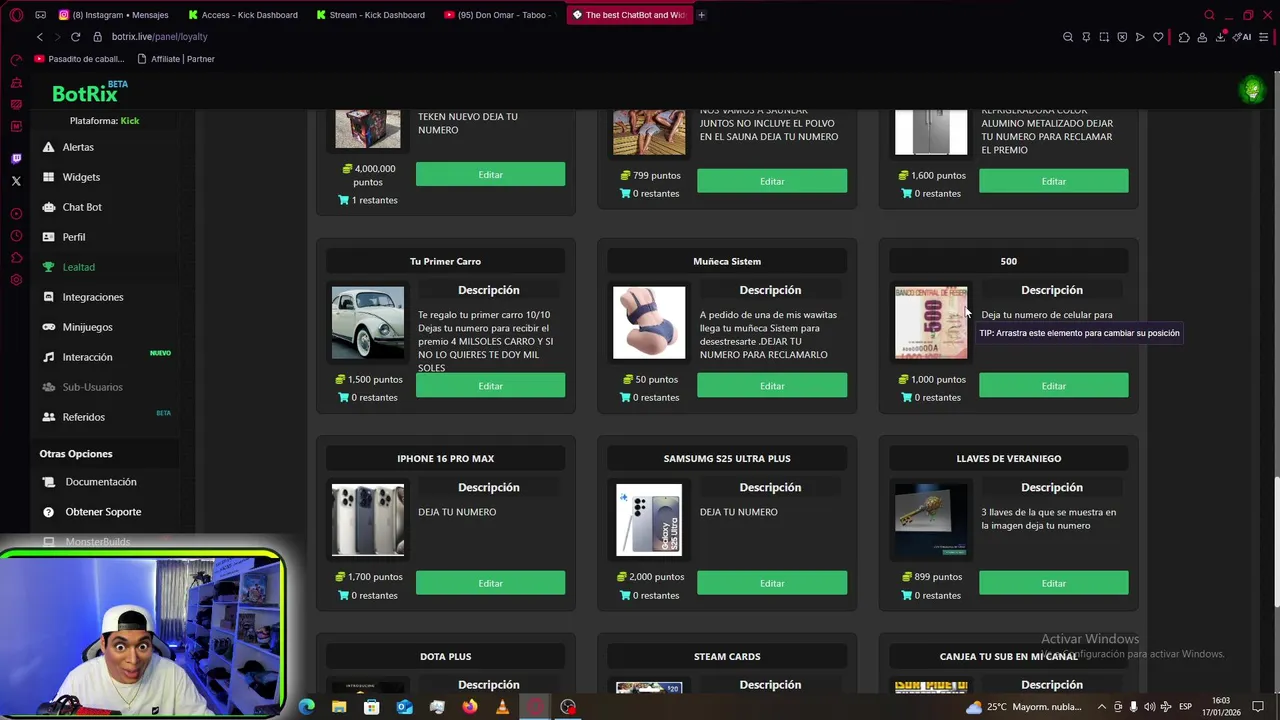
Task: Open File Explorer from the taskbar
Action: click(x=339, y=707)
